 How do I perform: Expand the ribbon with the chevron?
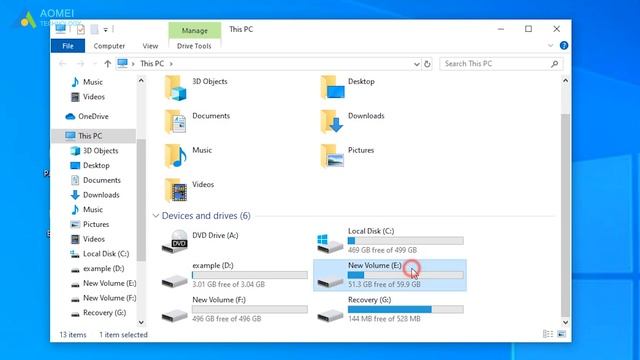tap(551, 45)
